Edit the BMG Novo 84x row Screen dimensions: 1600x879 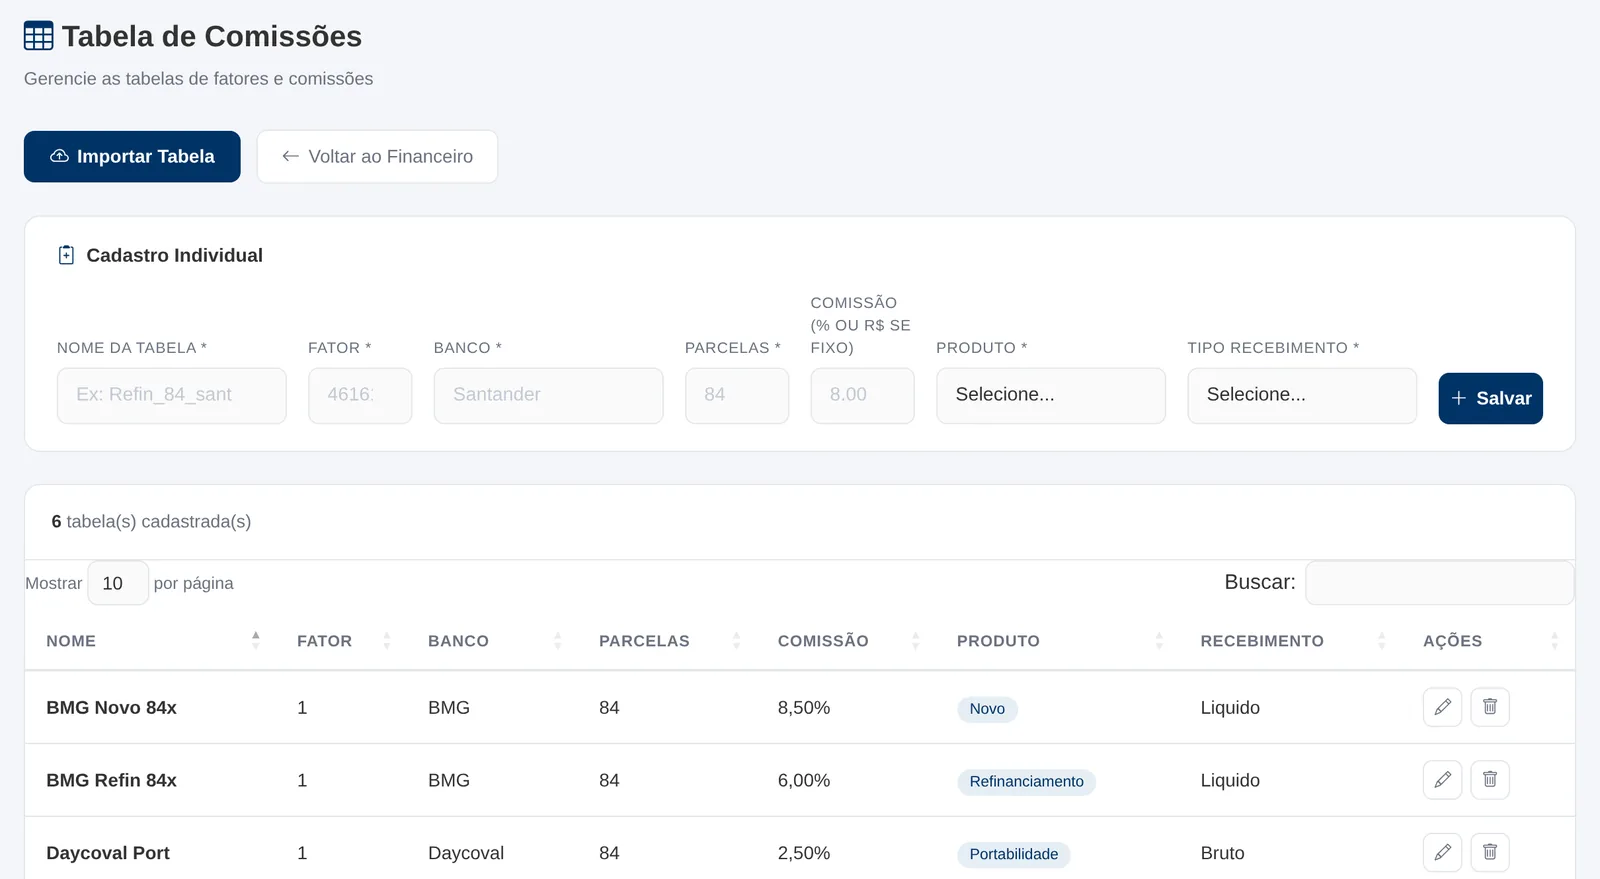click(1442, 707)
